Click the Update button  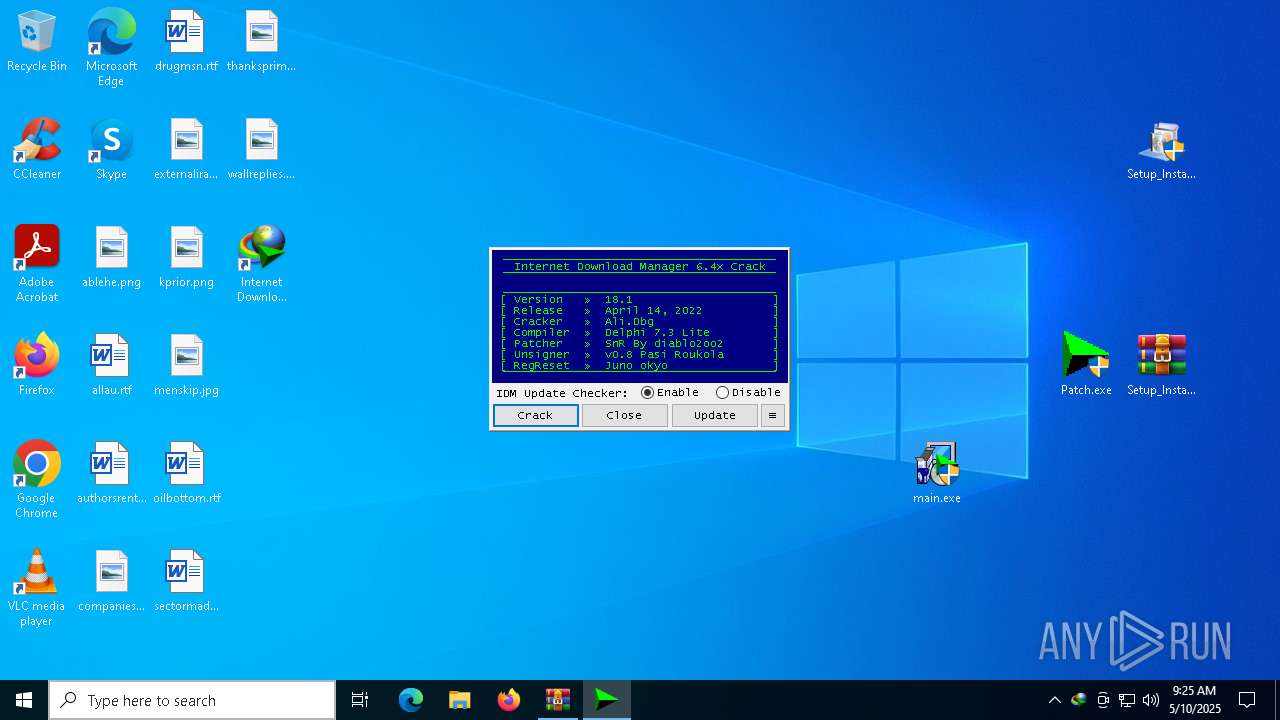coord(714,415)
